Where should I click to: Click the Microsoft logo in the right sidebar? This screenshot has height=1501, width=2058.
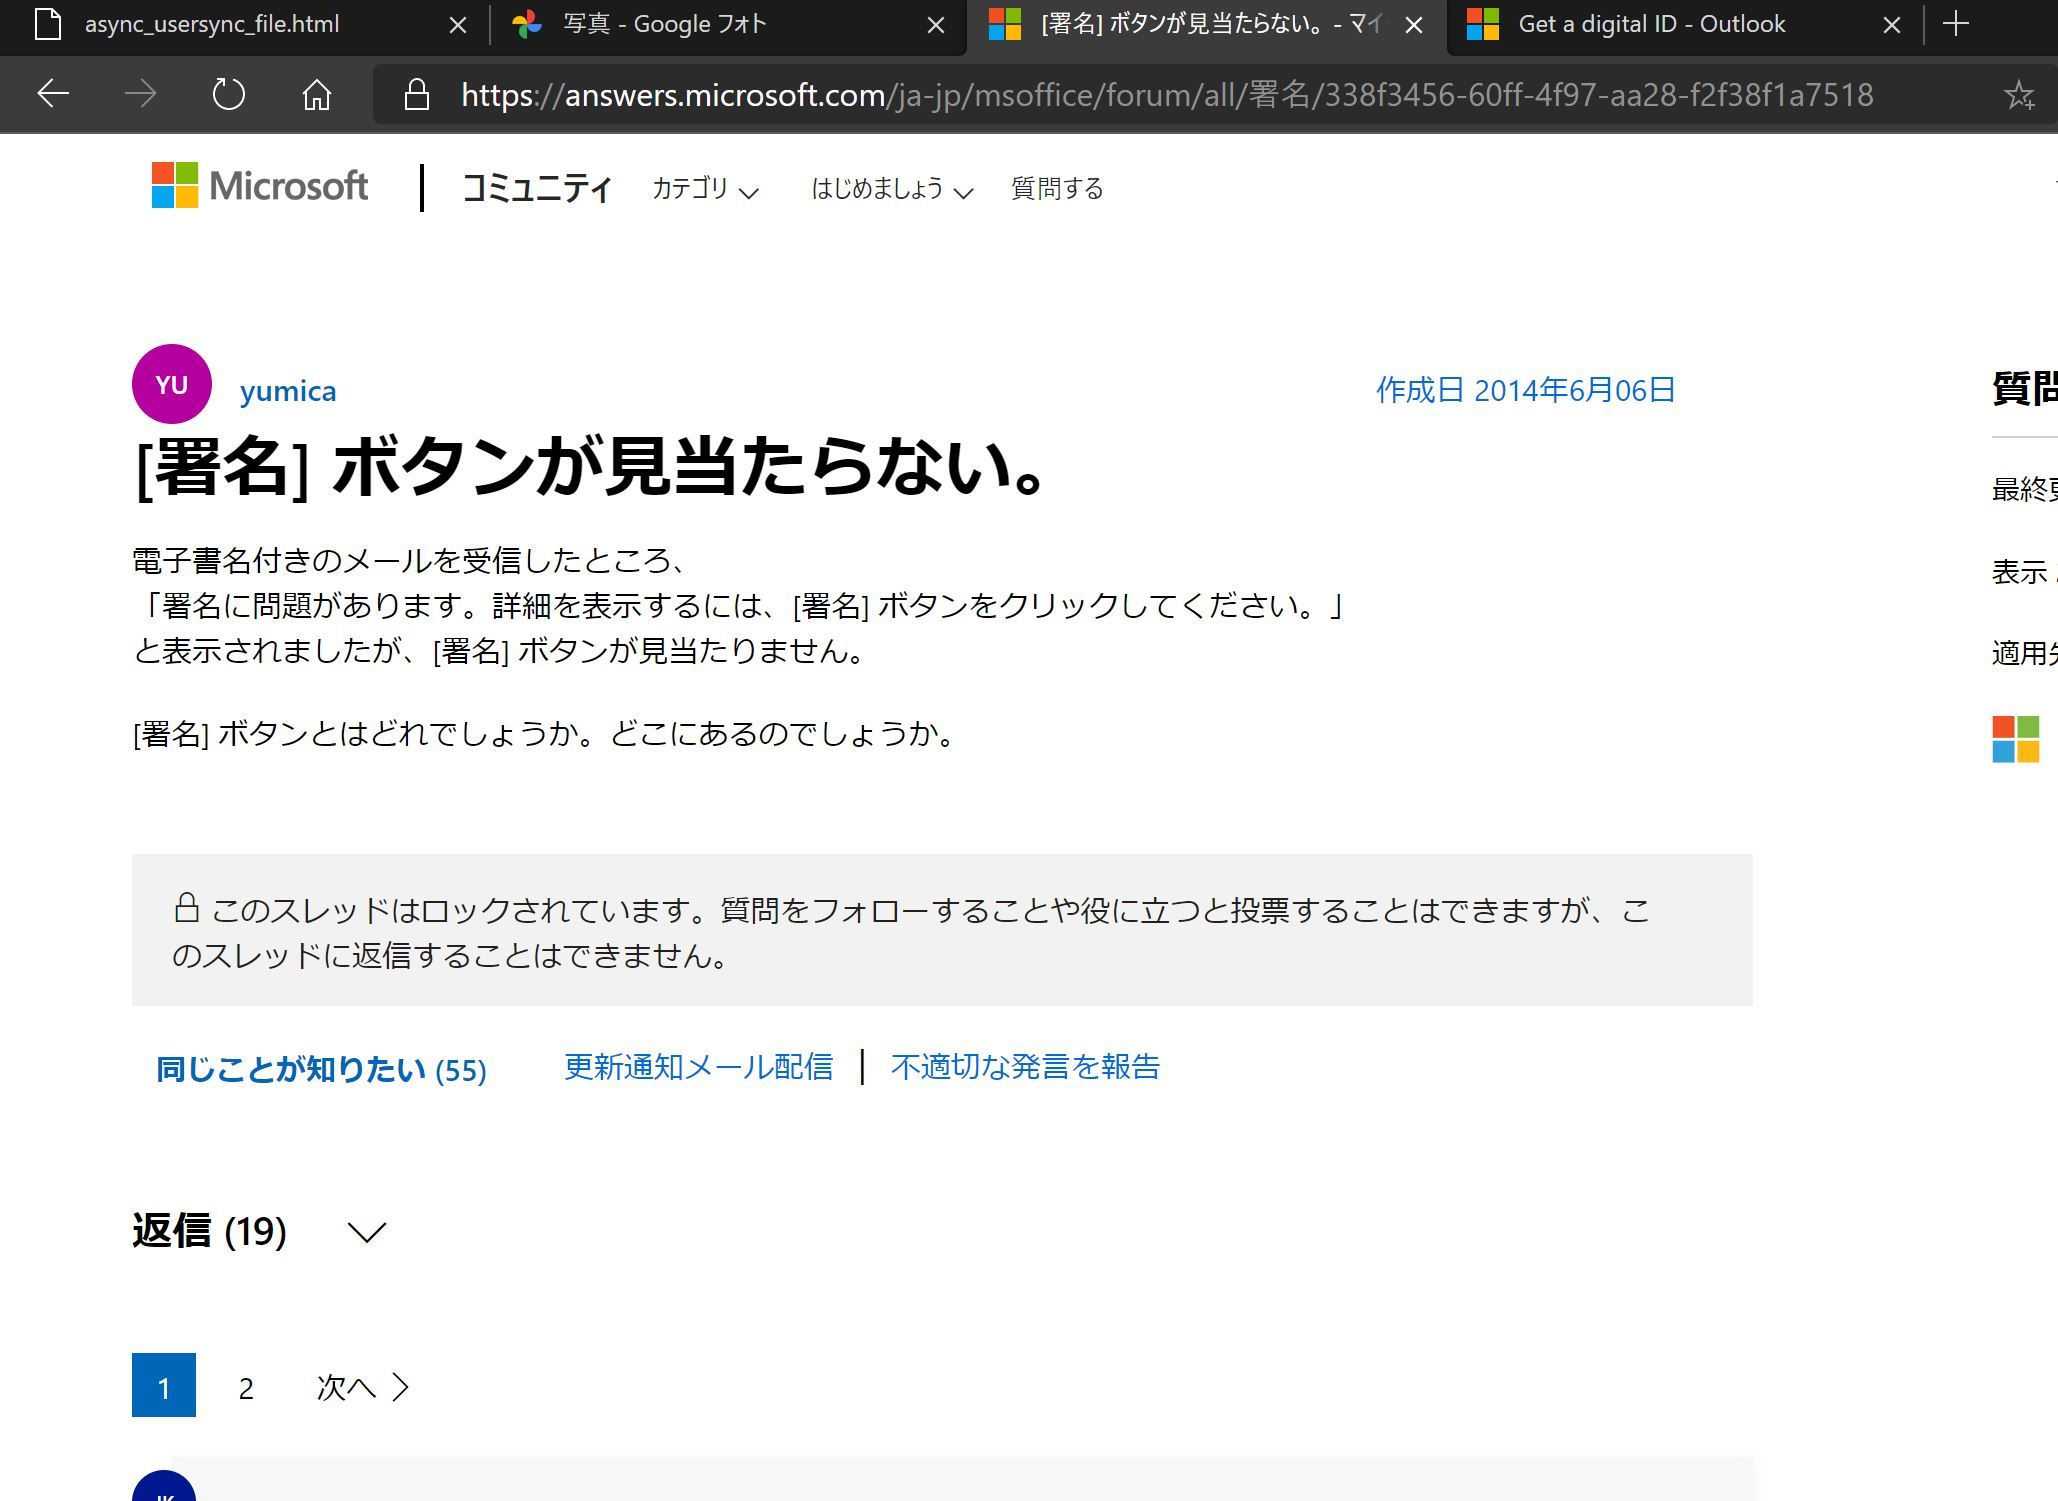pos(2015,739)
